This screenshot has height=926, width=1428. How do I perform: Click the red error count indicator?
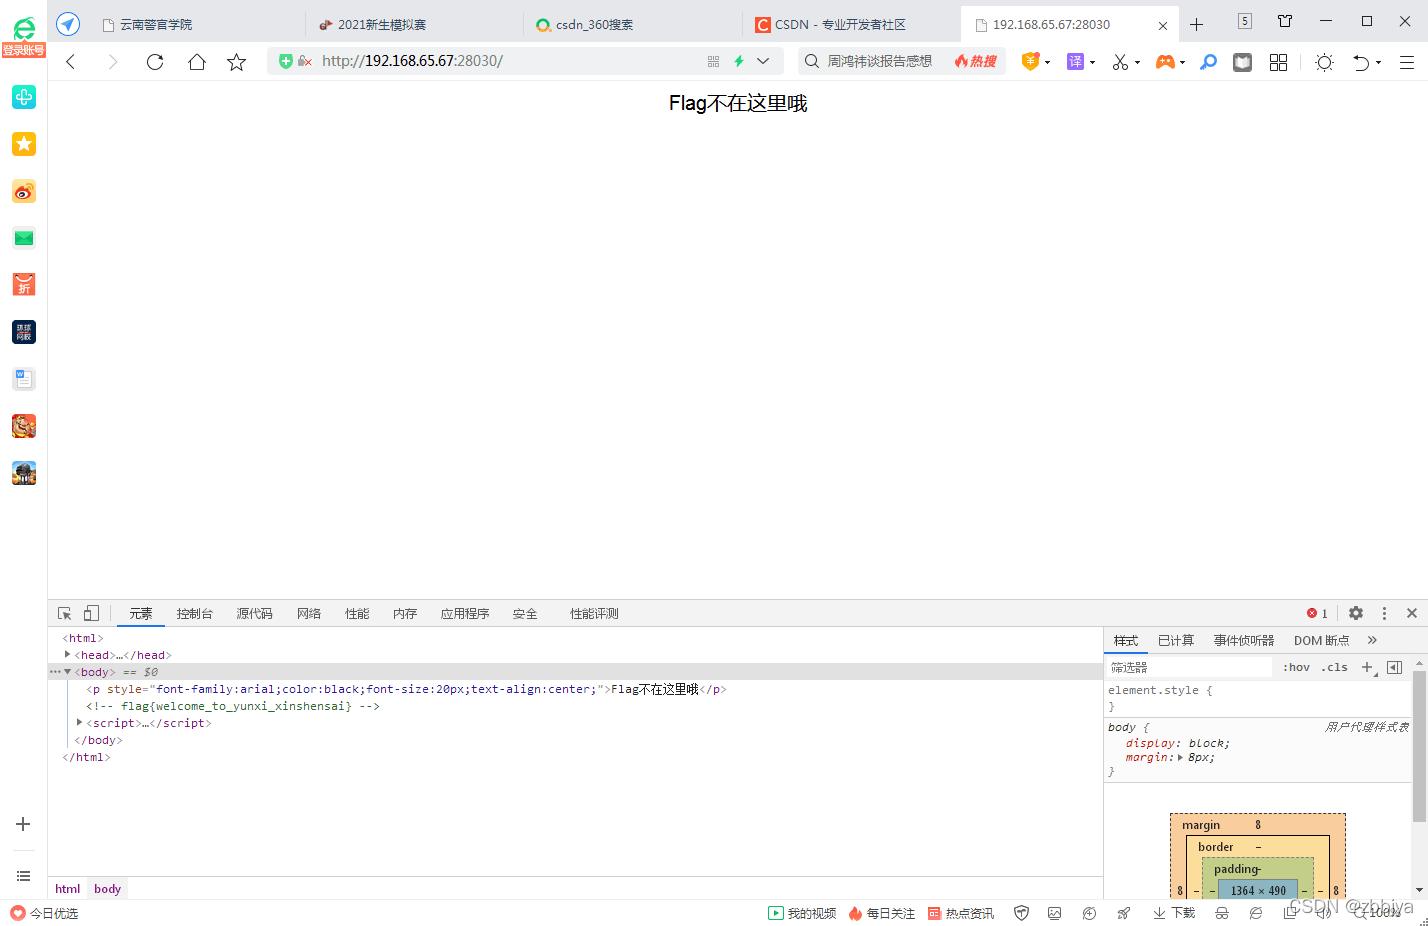coord(1317,613)
